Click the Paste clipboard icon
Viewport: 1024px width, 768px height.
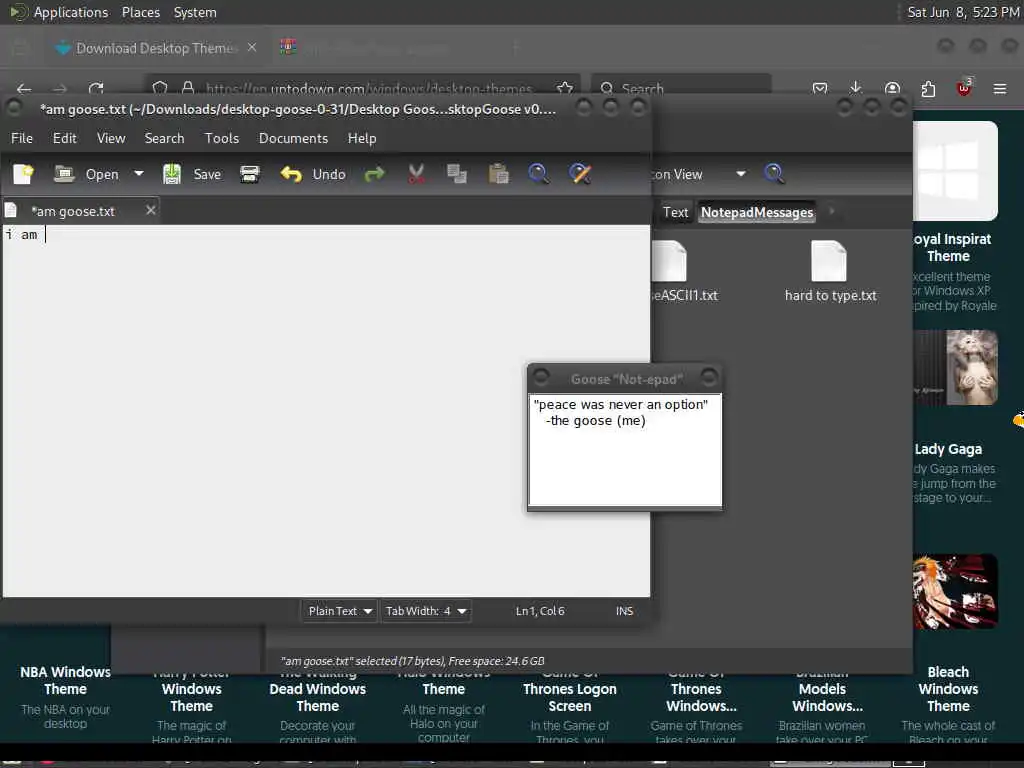click(x=498, y=174)
